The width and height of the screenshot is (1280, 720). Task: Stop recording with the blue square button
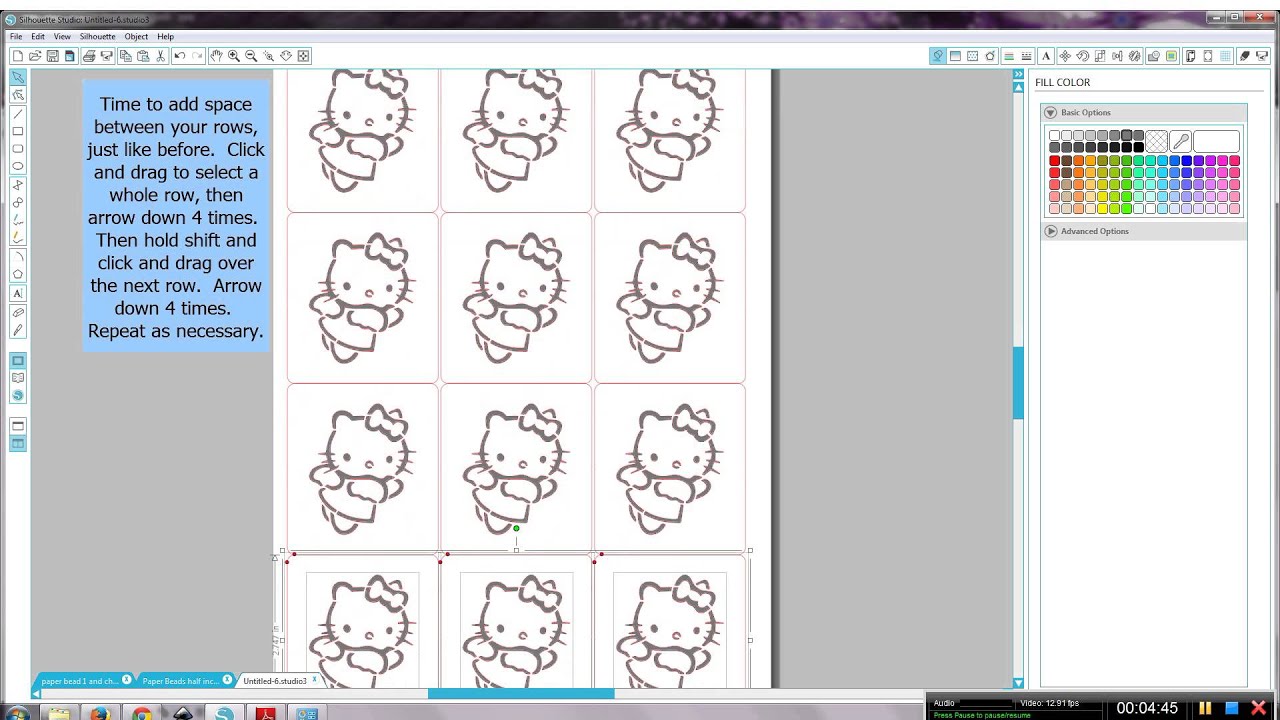pyautogui.click(x=1232, y=708)
